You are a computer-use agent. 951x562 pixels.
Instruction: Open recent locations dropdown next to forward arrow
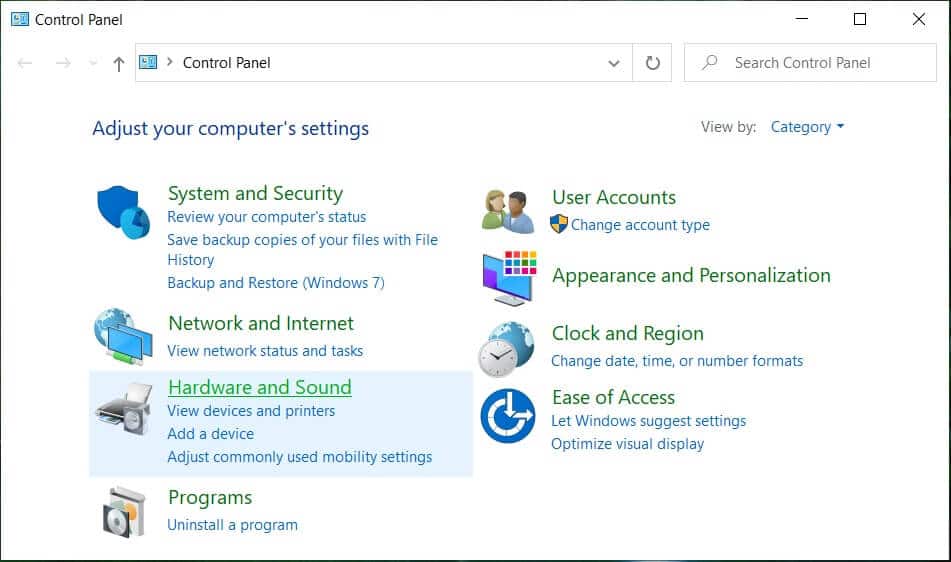pyautogui.click(x=94, y=63)
